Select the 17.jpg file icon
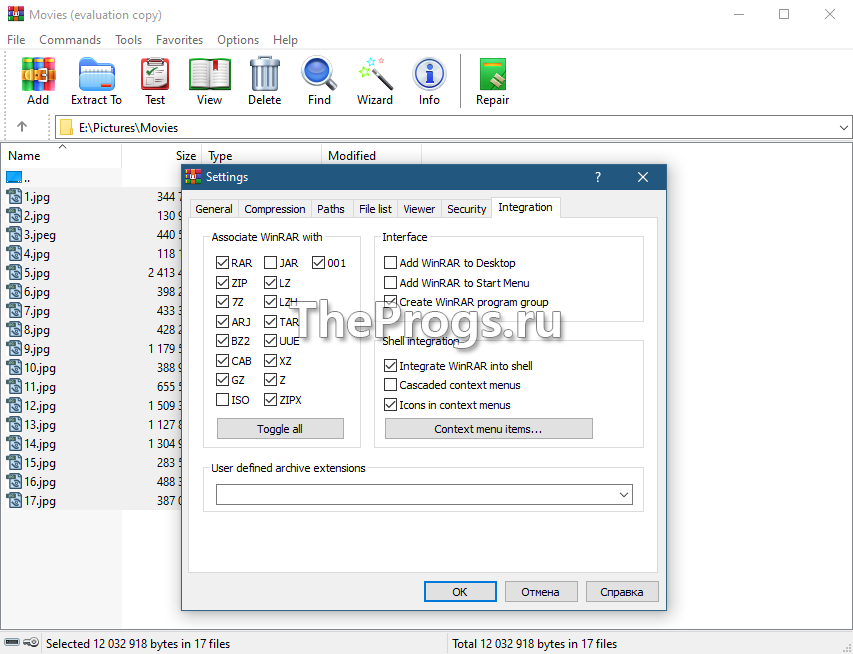The height and width of the screenshot is (654, 853). (x=14, y=500)
